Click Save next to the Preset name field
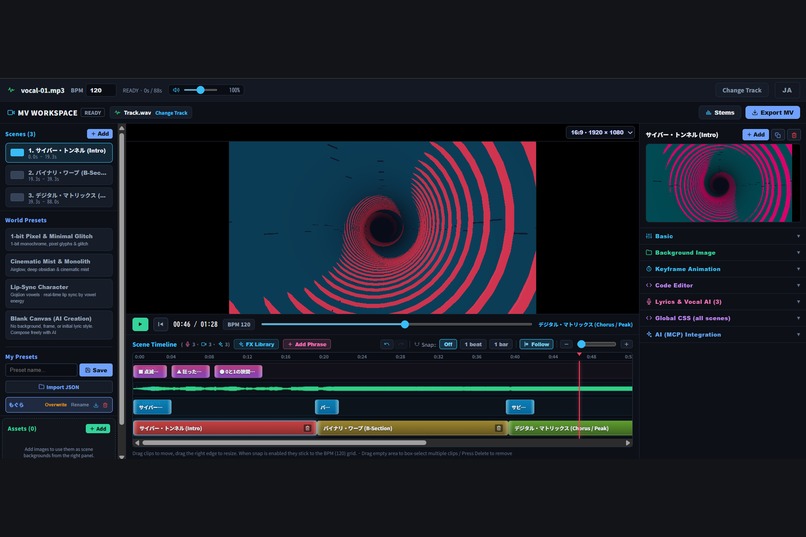The height and width of the screenshot is (537, 806). 96,370
